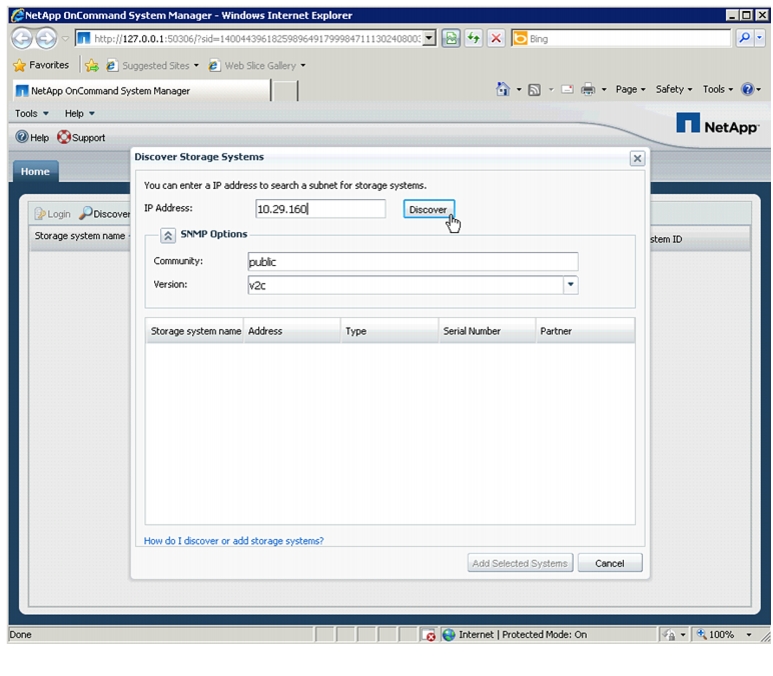The width and height of the screenshot is (773, 676).
Task: Open the zoom level 100% dropdown
Action: click(749, 635)
